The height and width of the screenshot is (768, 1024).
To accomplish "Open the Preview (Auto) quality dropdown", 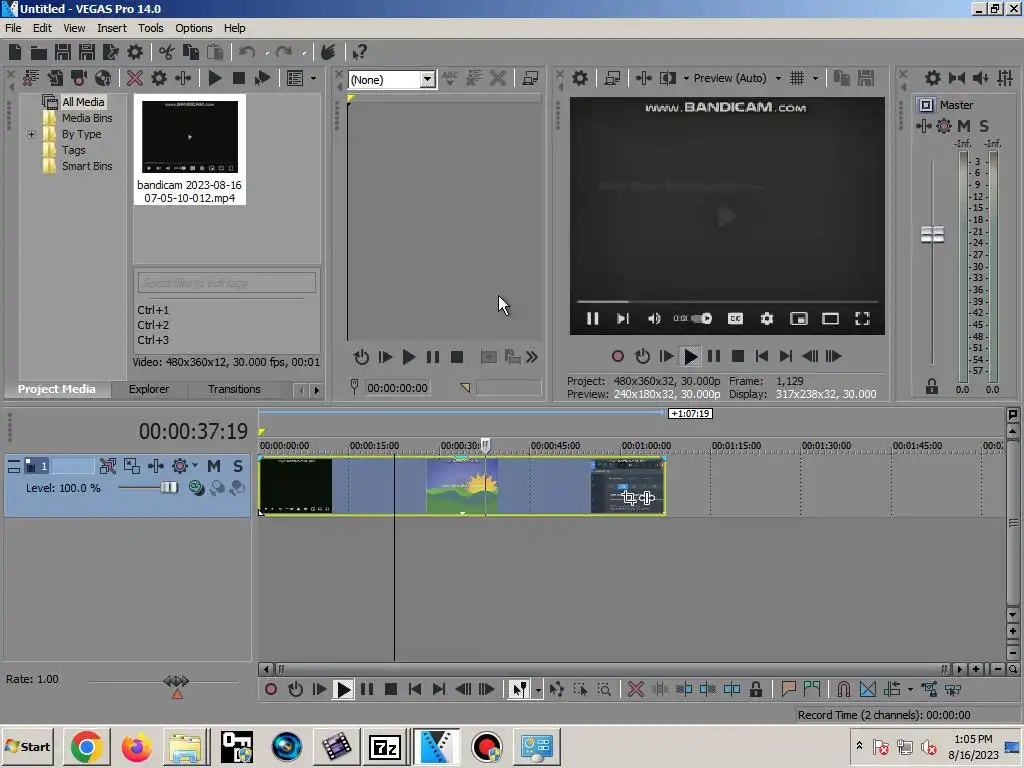I will pos(778,78).
